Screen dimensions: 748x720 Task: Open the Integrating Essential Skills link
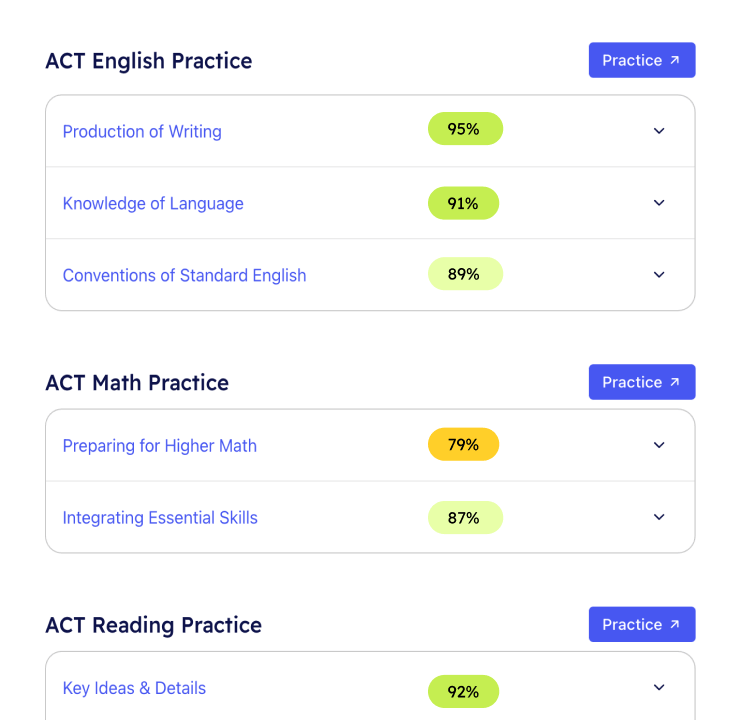pos(160,518)
